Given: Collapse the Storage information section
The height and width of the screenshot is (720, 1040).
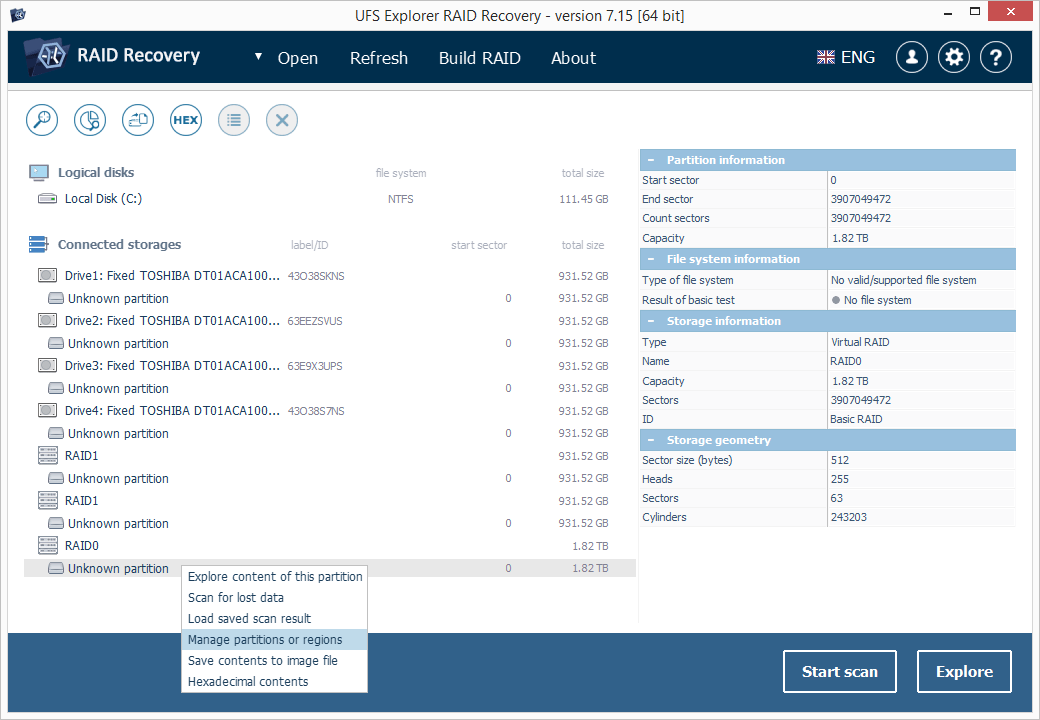Looking at the screenshot, I should point(651,321).
